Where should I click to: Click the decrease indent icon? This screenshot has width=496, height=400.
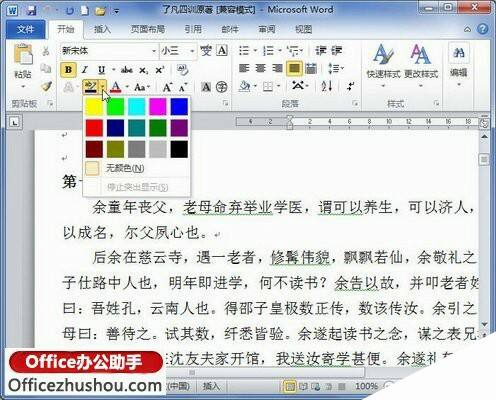[x=321, y=51]
